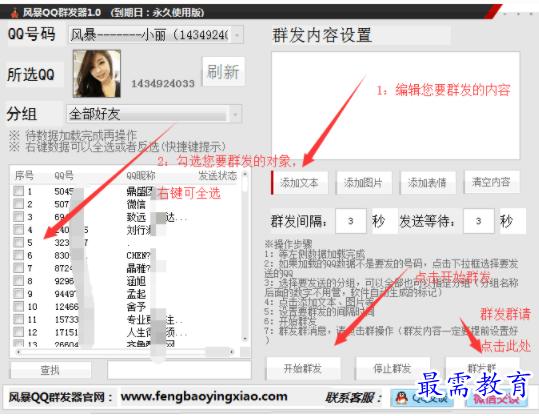Viewport: 539px width, 416px height.
Task: Click the QQ number 1434924033 text
Action: (x=163, y=84)
